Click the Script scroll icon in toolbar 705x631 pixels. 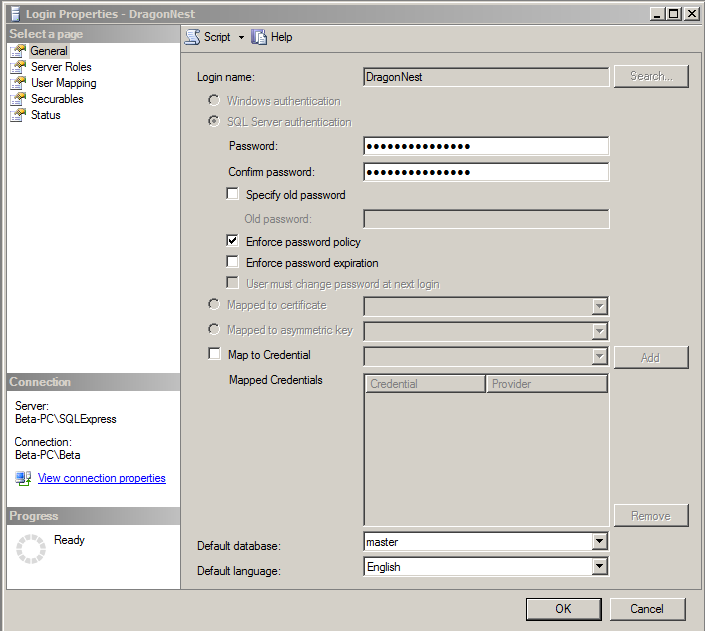[192, 37]
